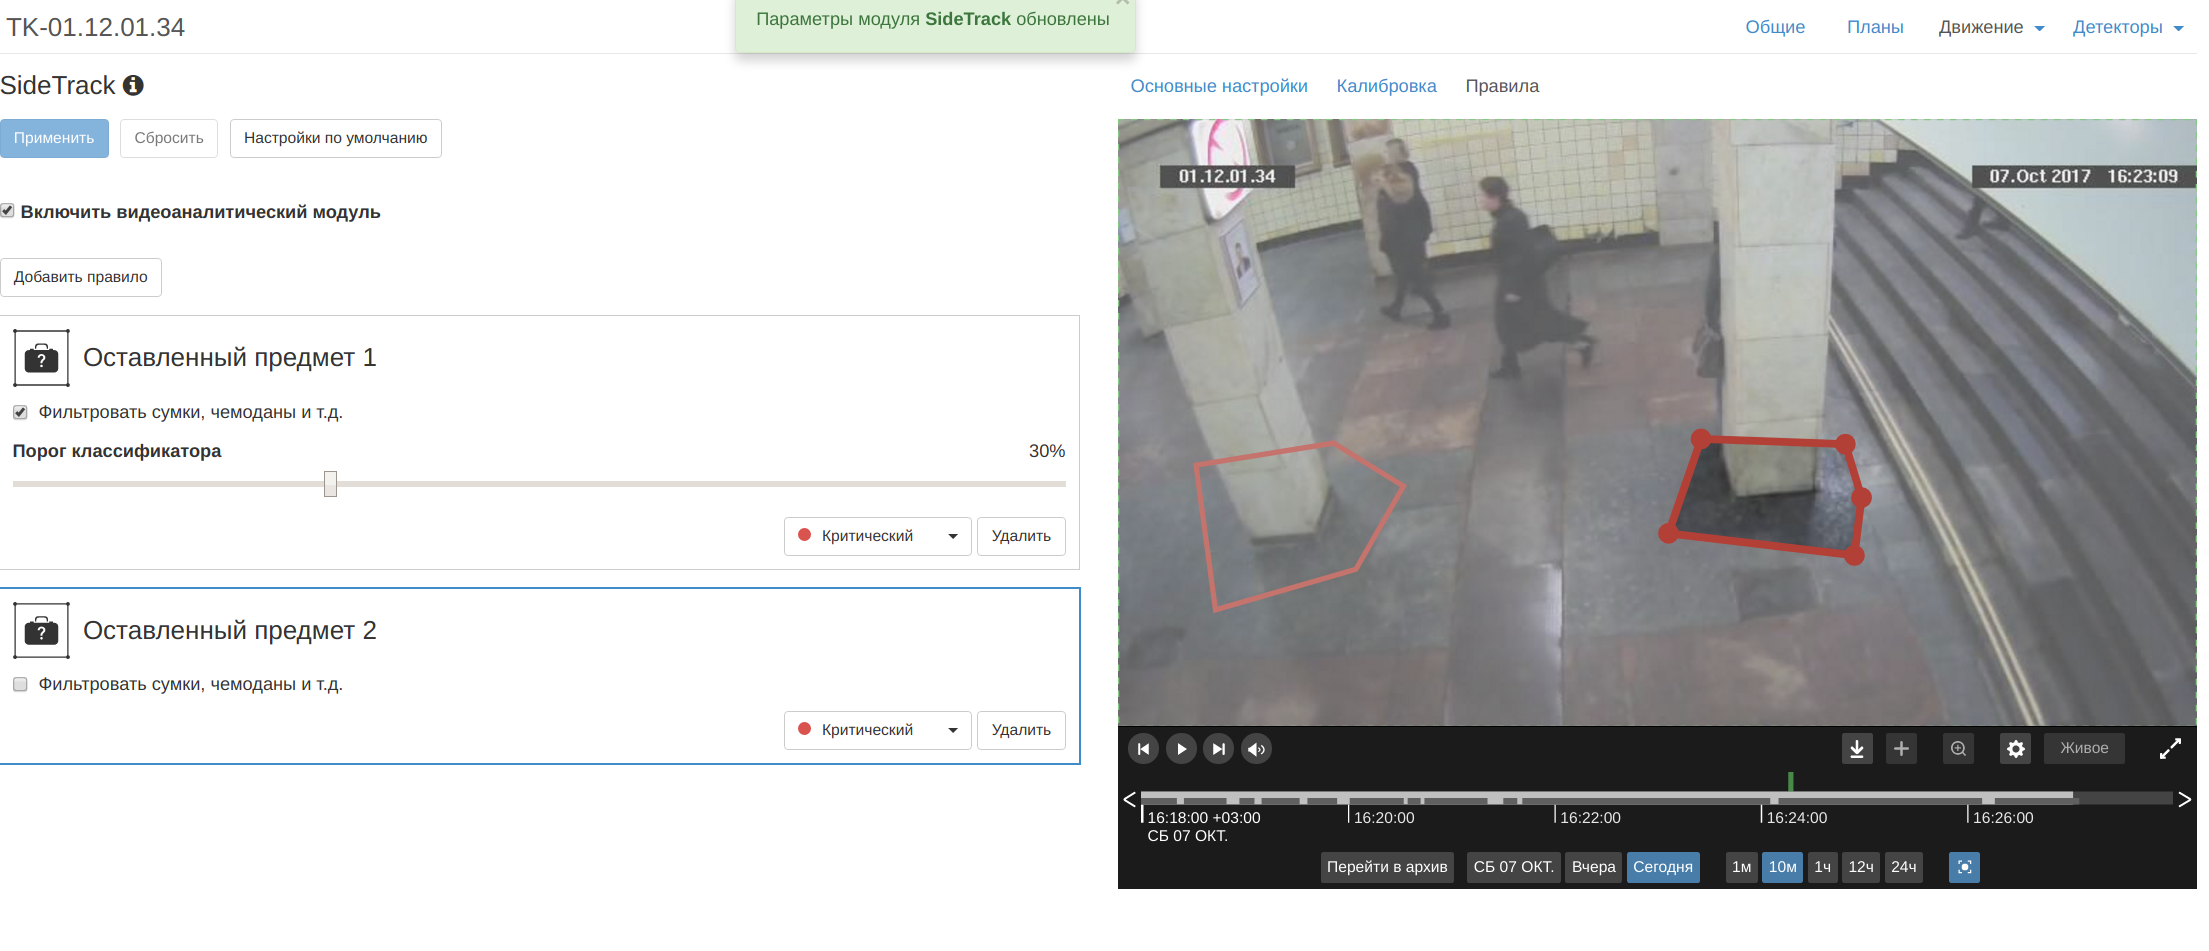Click the Оставленный предмет 2 rule title
This screenshot has height=951, width=2209.
click(230, 630)
